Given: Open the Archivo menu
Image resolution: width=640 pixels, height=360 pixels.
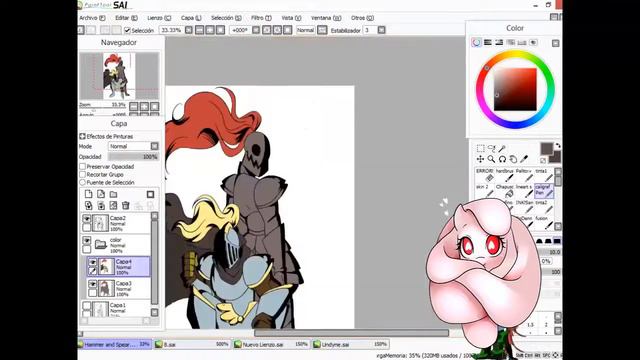Looking at the screenshot, I should click(92, 18).
